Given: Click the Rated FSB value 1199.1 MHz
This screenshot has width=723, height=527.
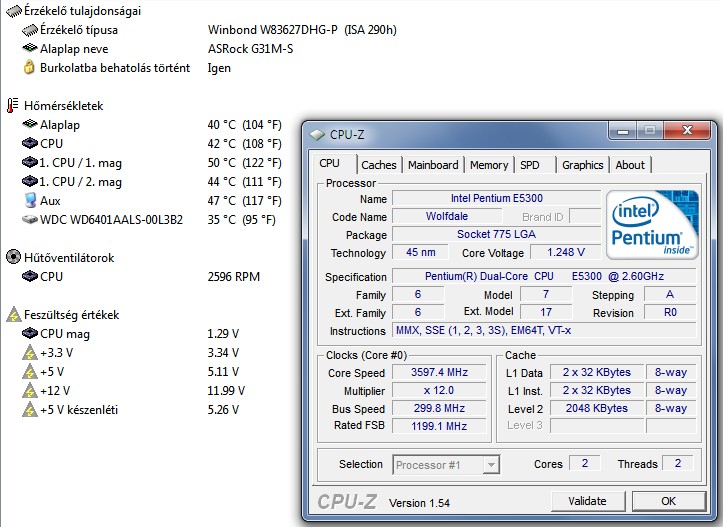Looking at the screenshot, I should (439, 426).
